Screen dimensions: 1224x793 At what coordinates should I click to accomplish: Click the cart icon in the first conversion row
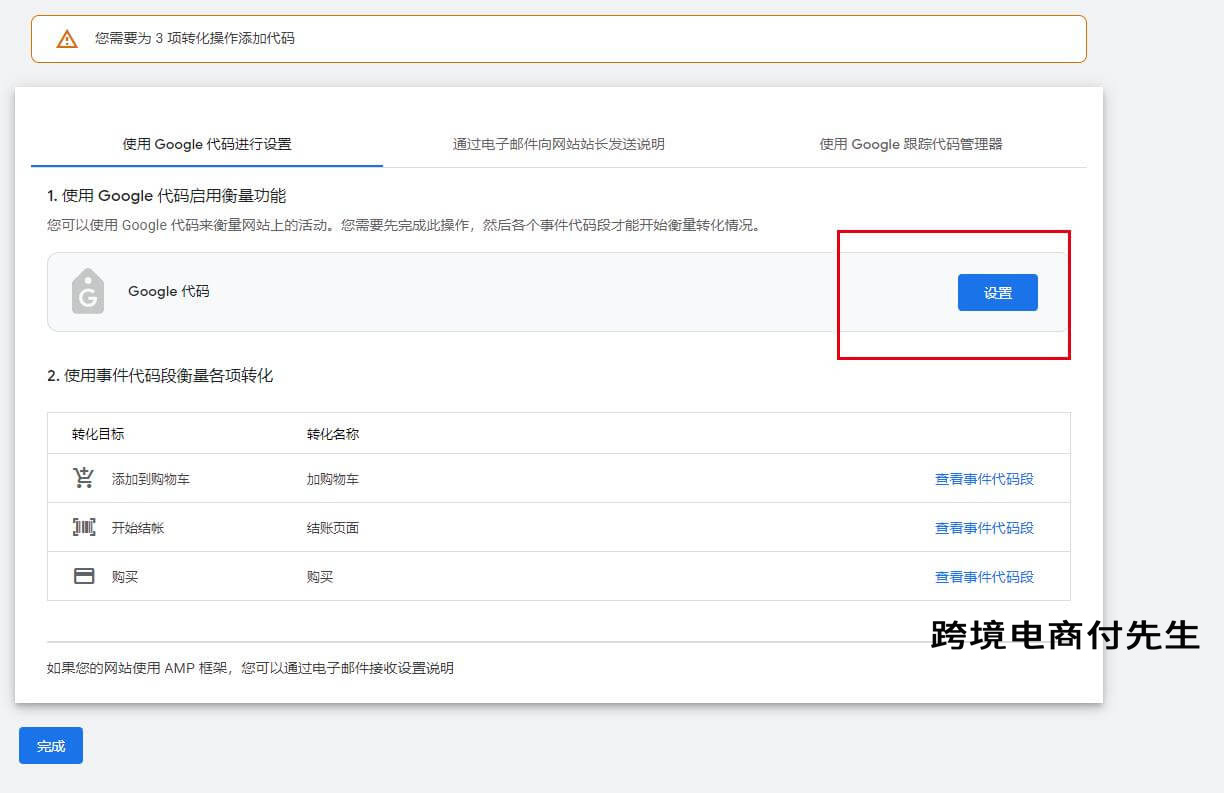coord(85,478)
